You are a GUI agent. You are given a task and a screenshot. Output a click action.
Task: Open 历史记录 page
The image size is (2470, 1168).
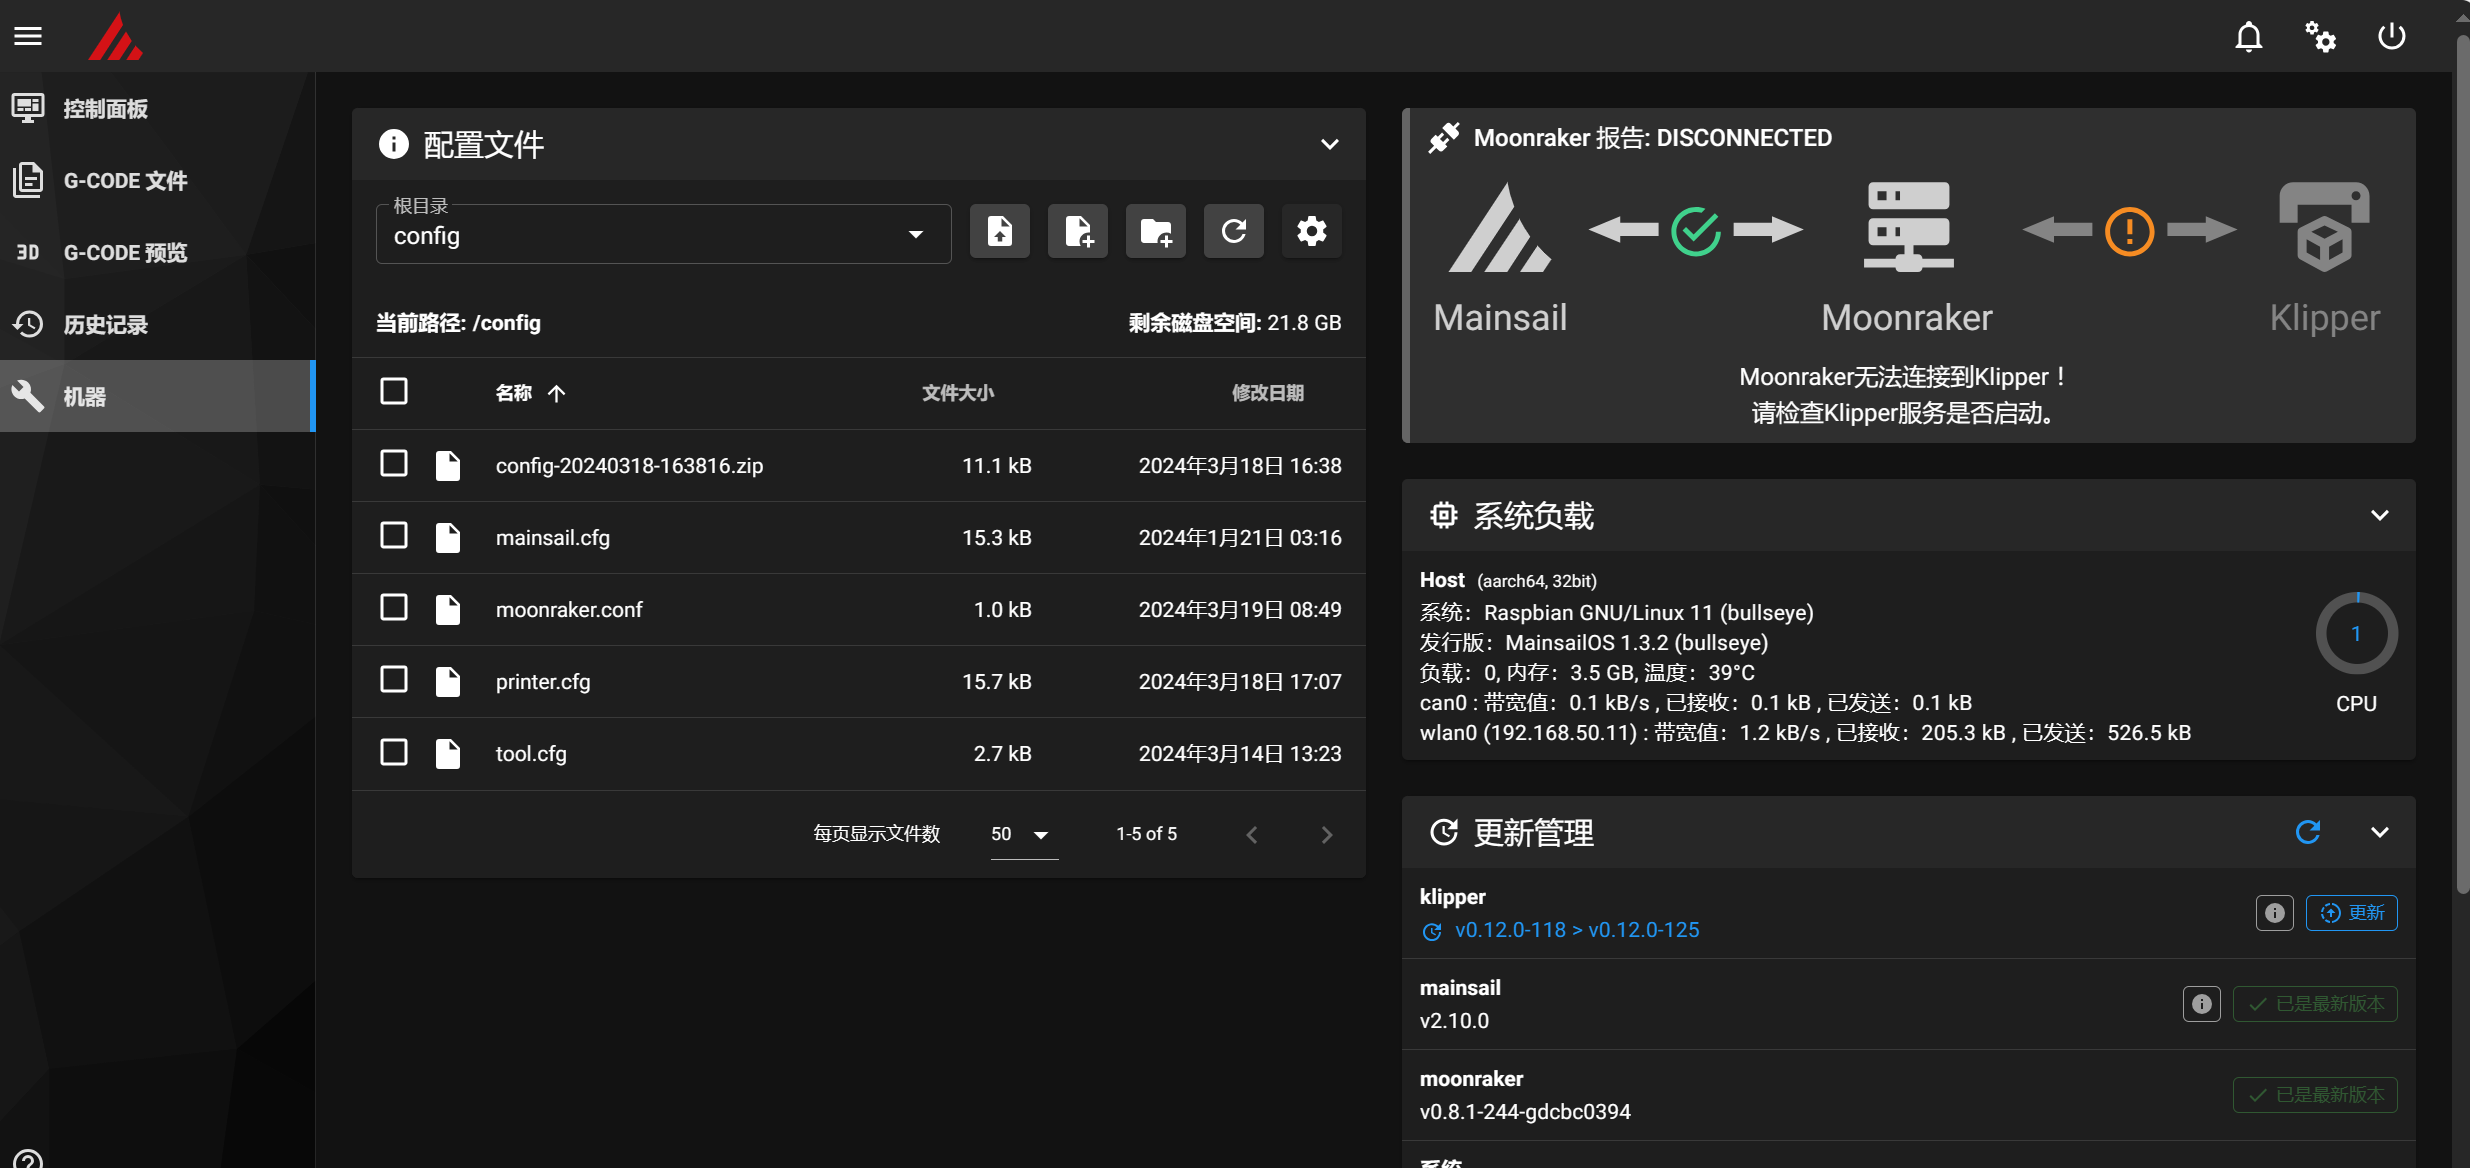157,324
